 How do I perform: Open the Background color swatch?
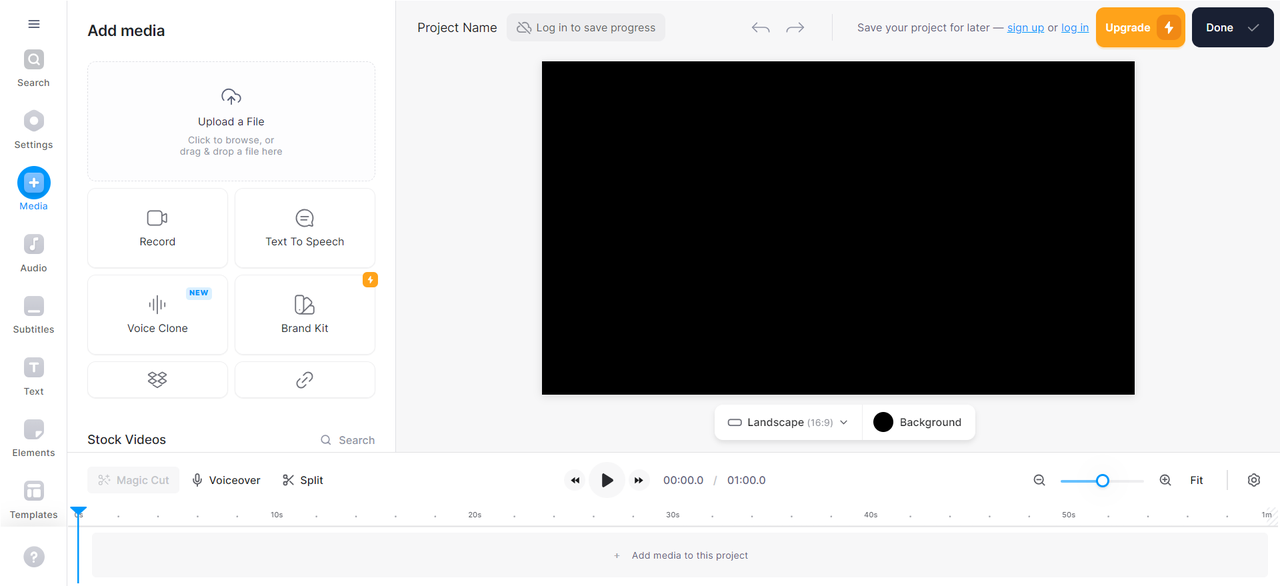[918, 422]
